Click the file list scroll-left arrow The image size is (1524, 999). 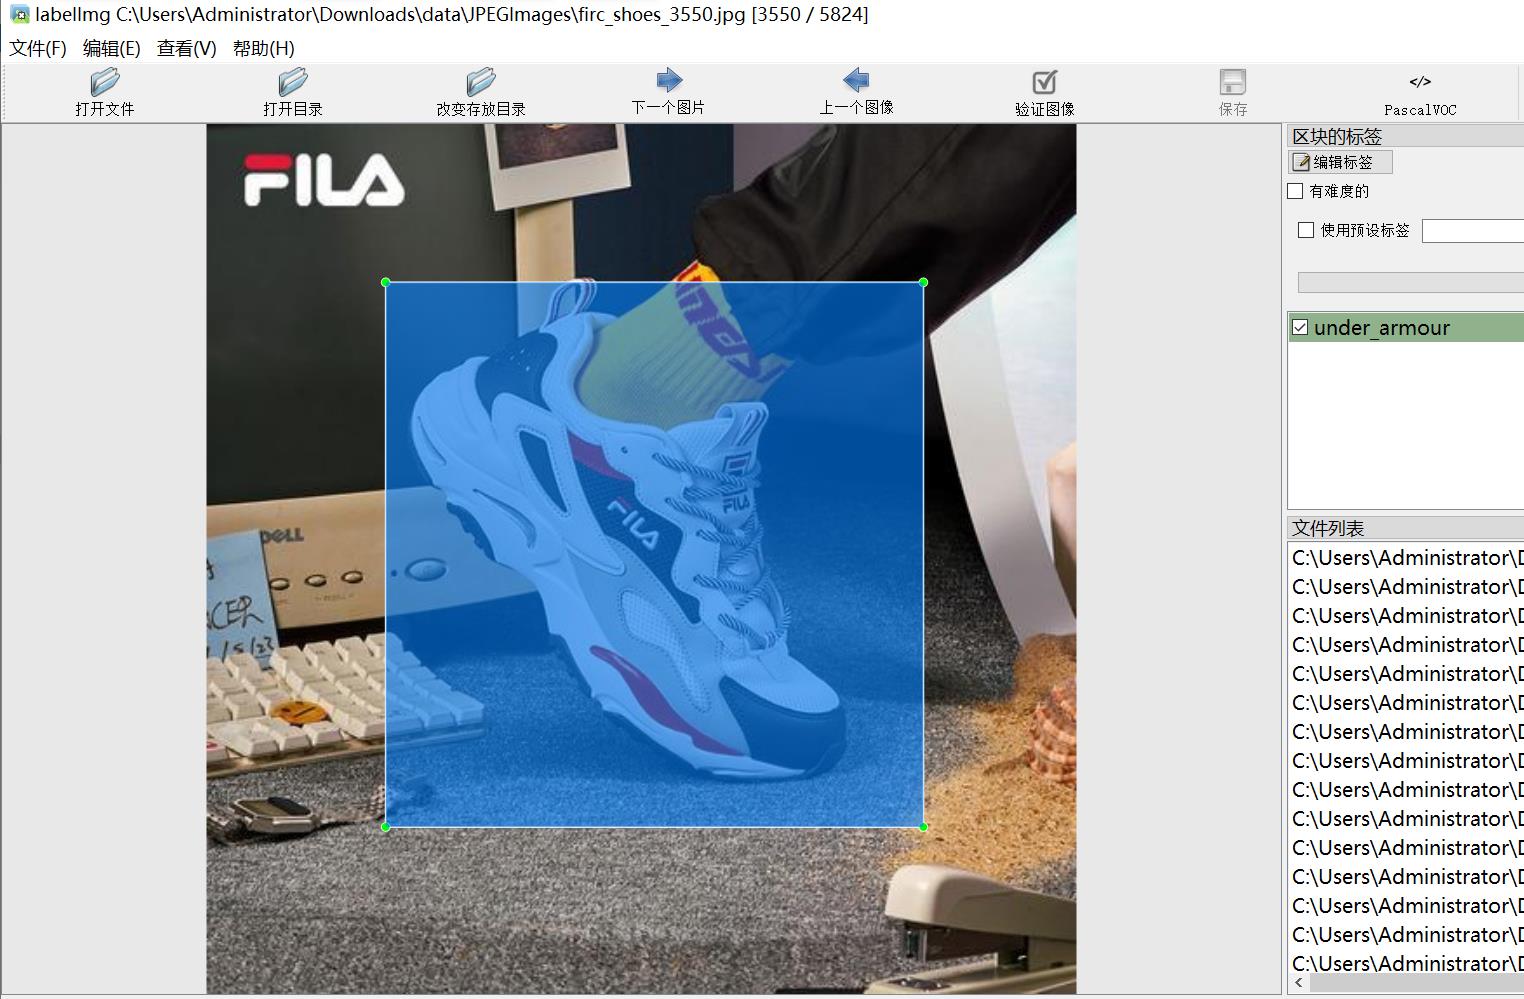pyautogui.click(x=1298, y=983)
